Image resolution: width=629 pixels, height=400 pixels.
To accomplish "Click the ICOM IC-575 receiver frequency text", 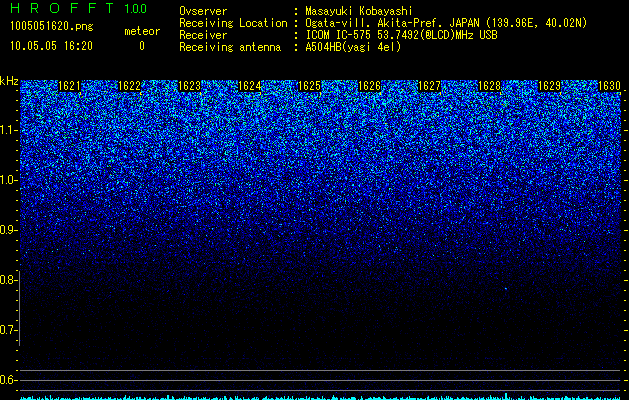I will click(x=402, y=35).
